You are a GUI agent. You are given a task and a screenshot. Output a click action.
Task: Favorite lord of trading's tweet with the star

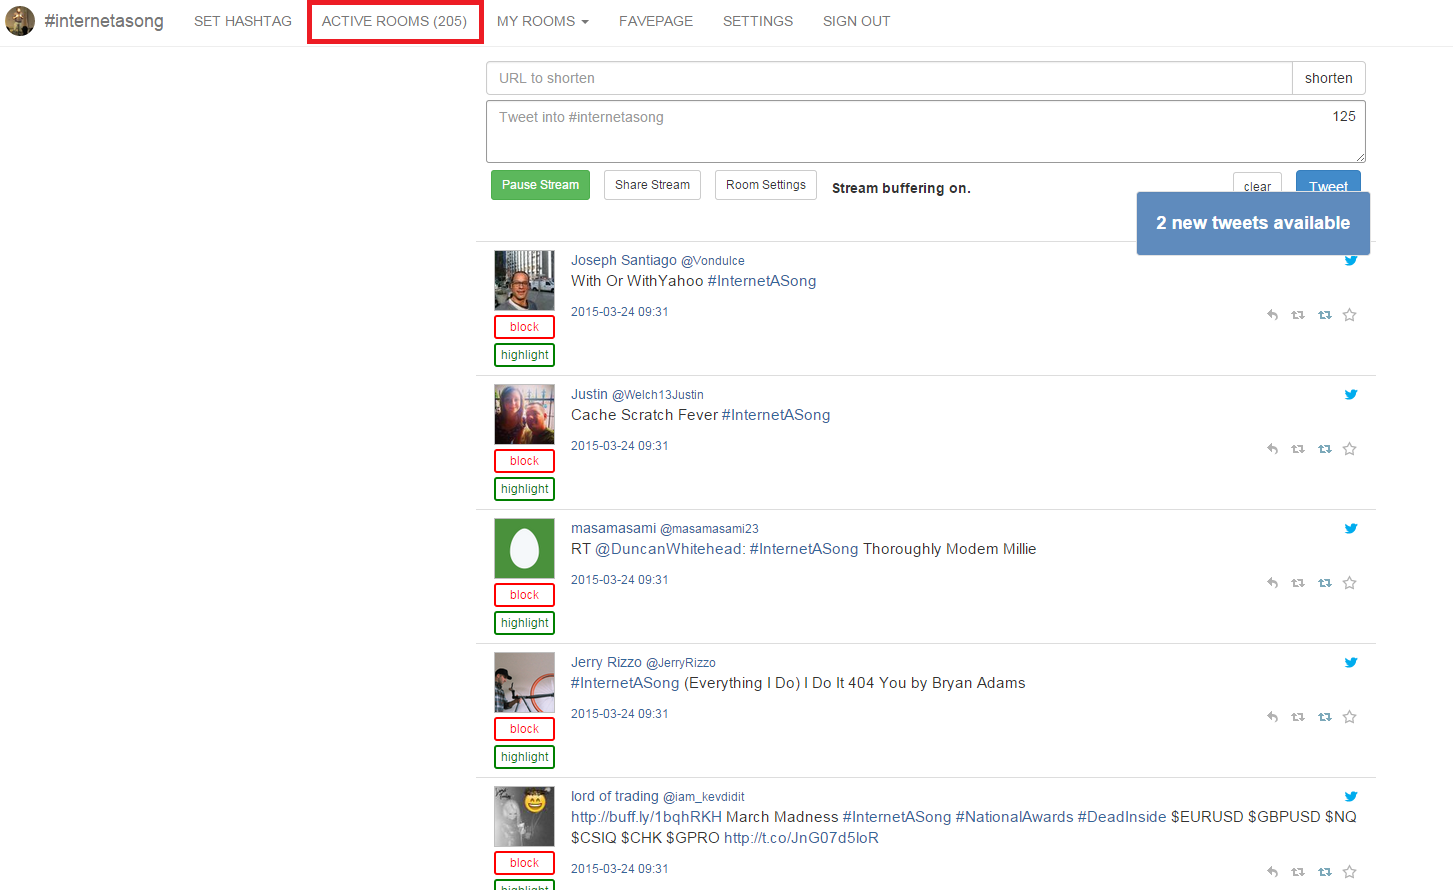(x=1350, y=872)
